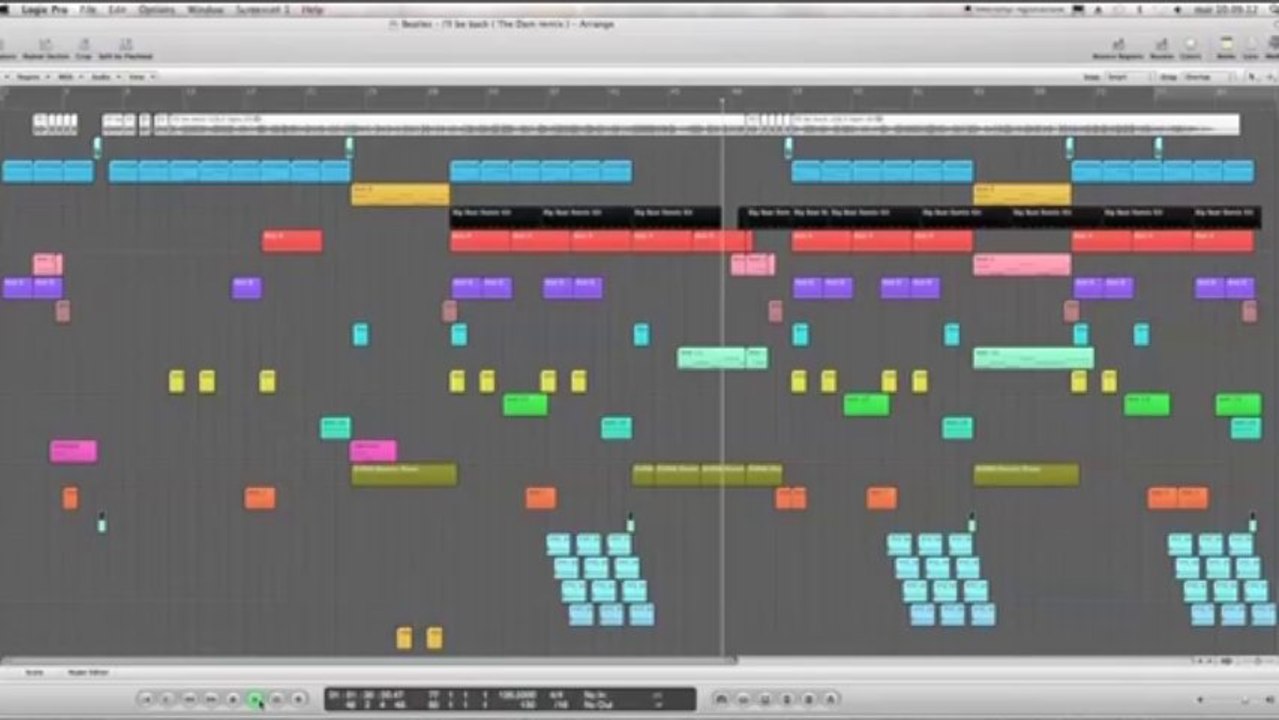This screenshot has width=1279, height=720.
Task: Toggle the Metronome click button
Action: 830,699
